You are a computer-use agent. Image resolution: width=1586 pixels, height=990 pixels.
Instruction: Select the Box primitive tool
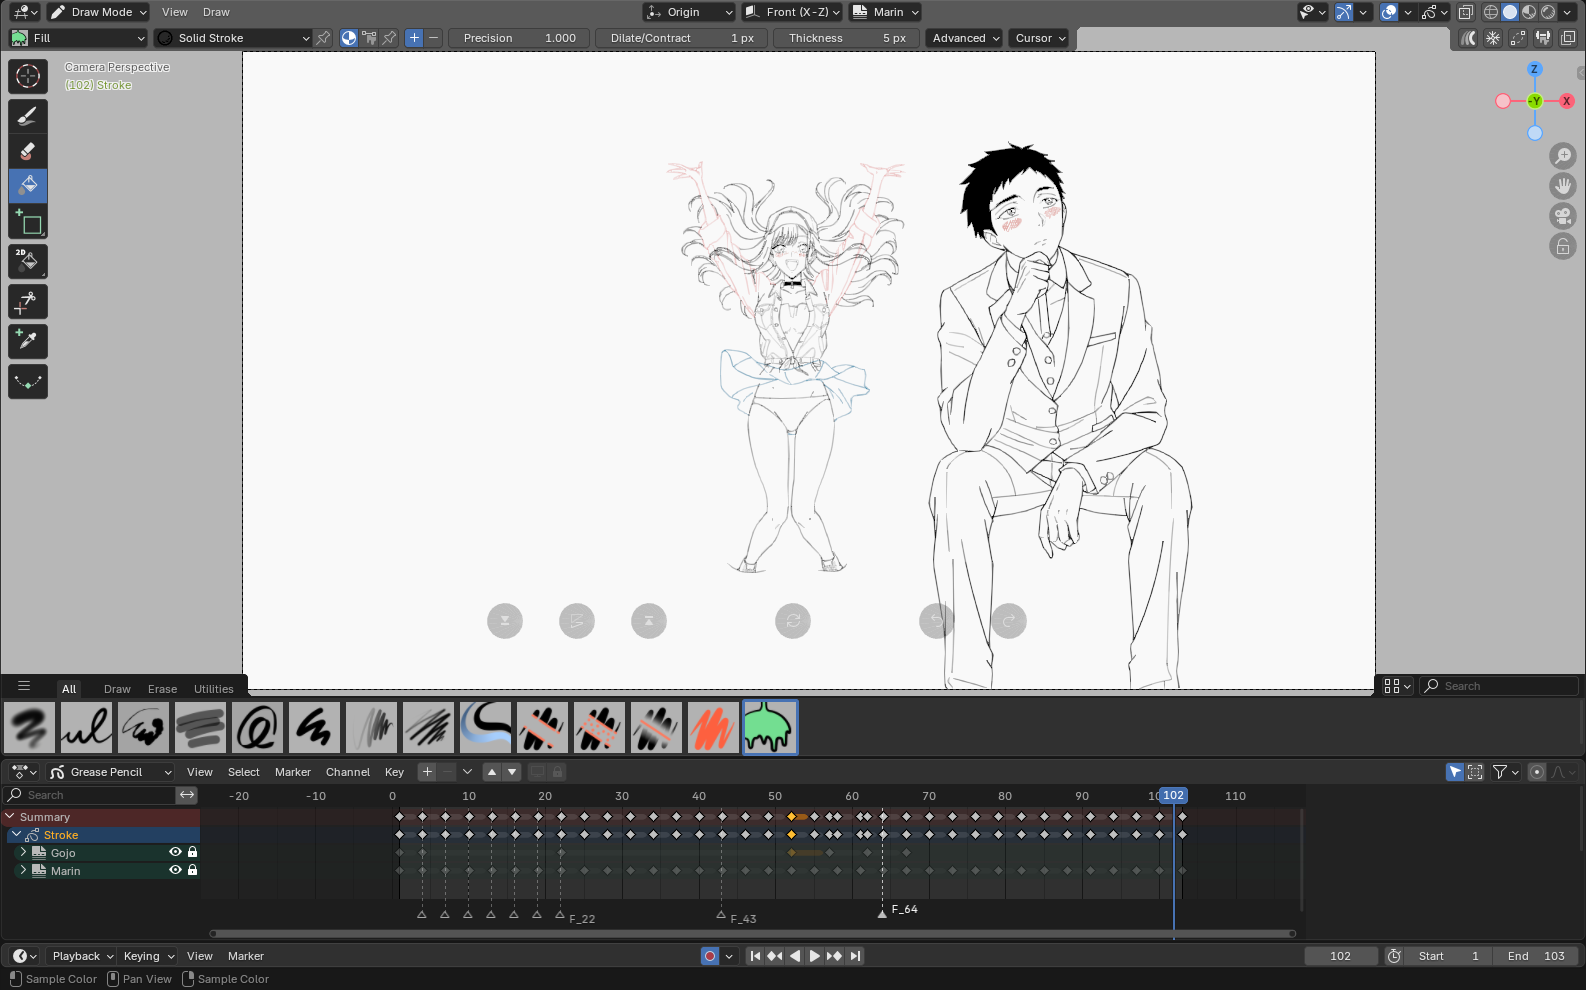[x=28, y=222]
